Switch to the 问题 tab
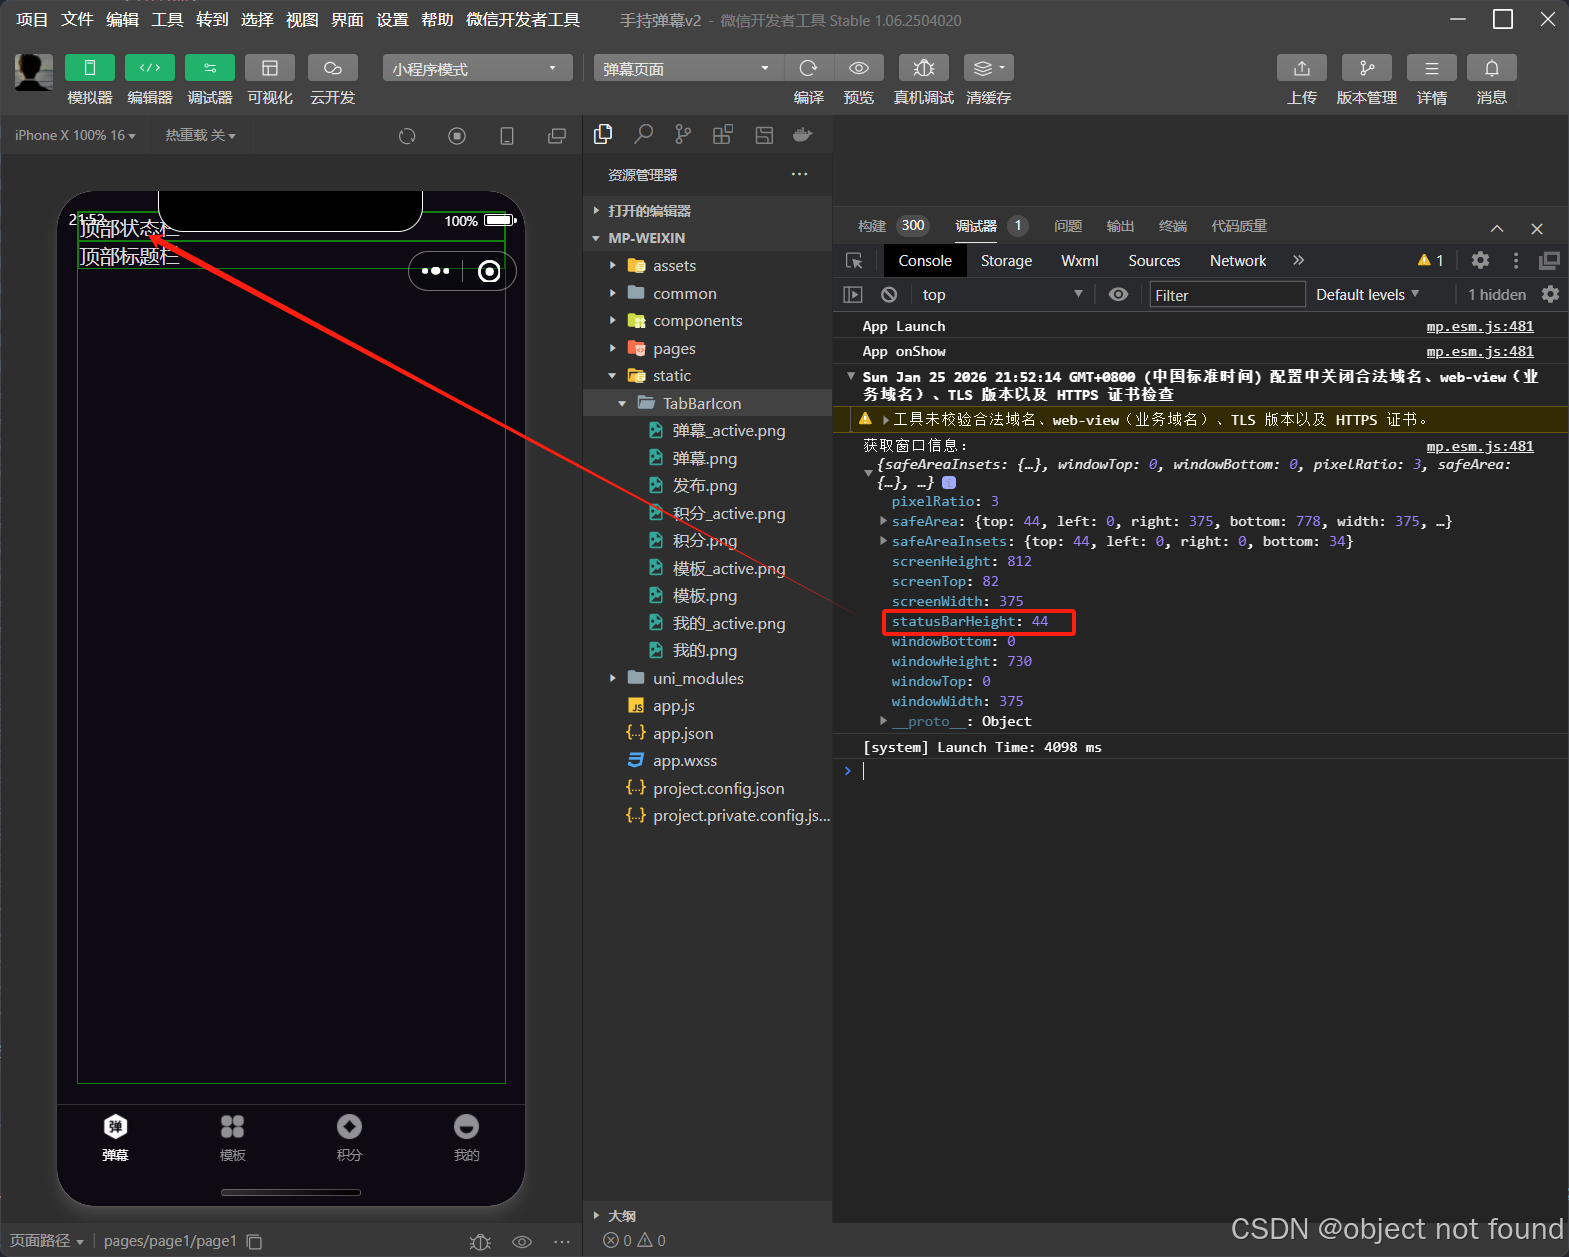 pyautogui.click(x=1068, y=226)
